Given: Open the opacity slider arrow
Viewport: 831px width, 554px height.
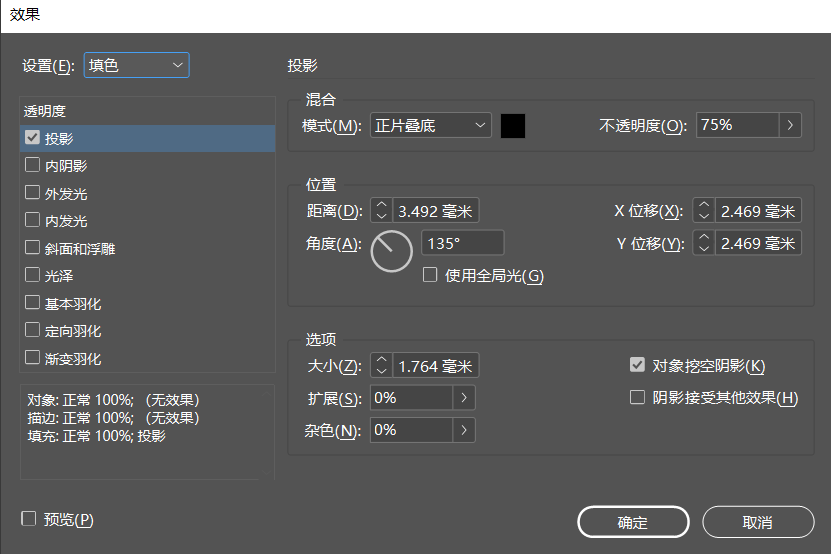Looking at the screenshot, I should (791, 125).
